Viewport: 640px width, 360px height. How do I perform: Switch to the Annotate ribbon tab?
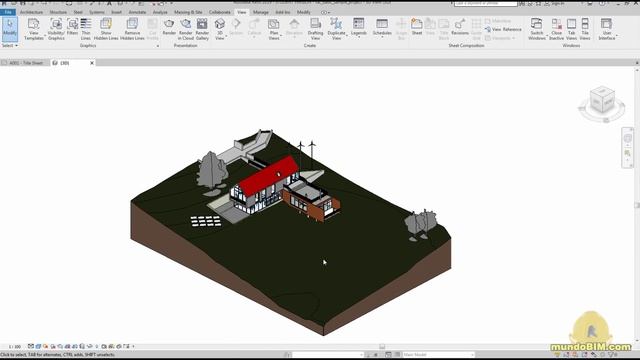tap(137, 12)
